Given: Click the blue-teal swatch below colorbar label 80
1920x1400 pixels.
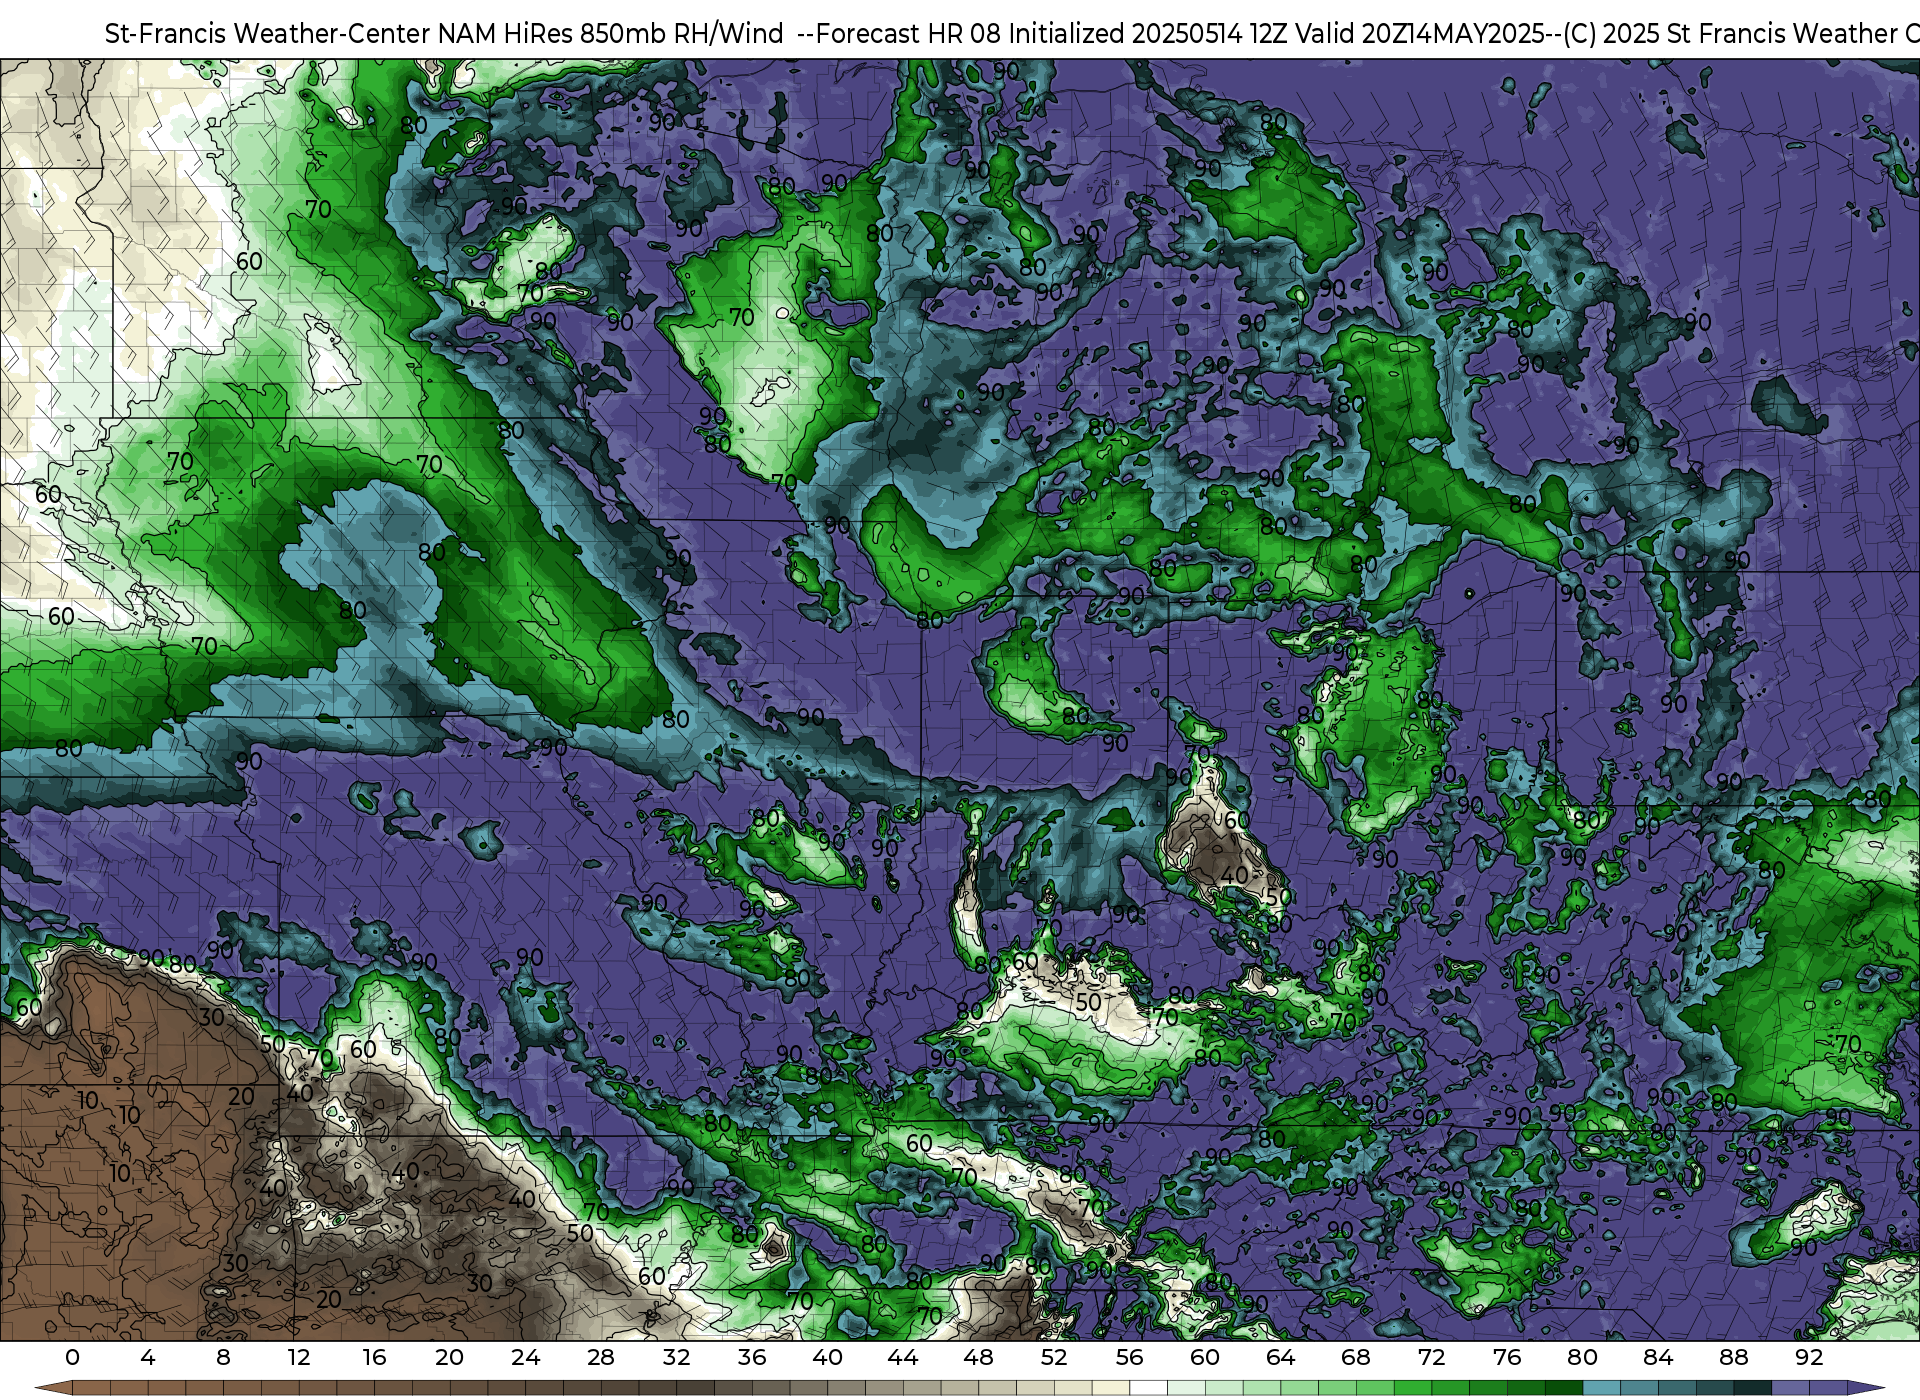Looking at the screenshot, I should pos(1601,1388).
